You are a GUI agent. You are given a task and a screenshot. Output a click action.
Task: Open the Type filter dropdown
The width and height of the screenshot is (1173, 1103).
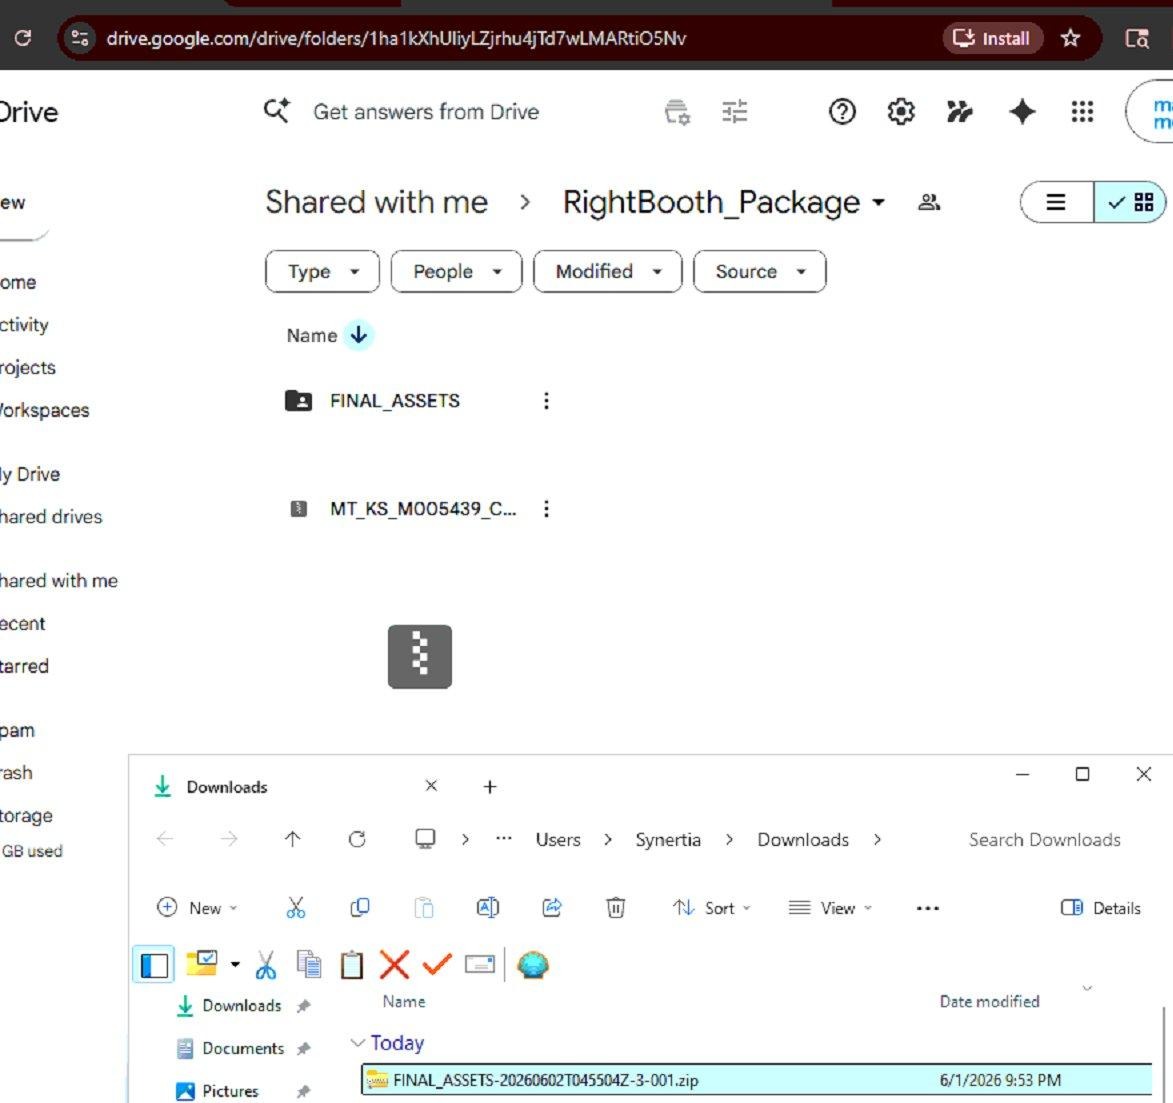coord(322,272)
